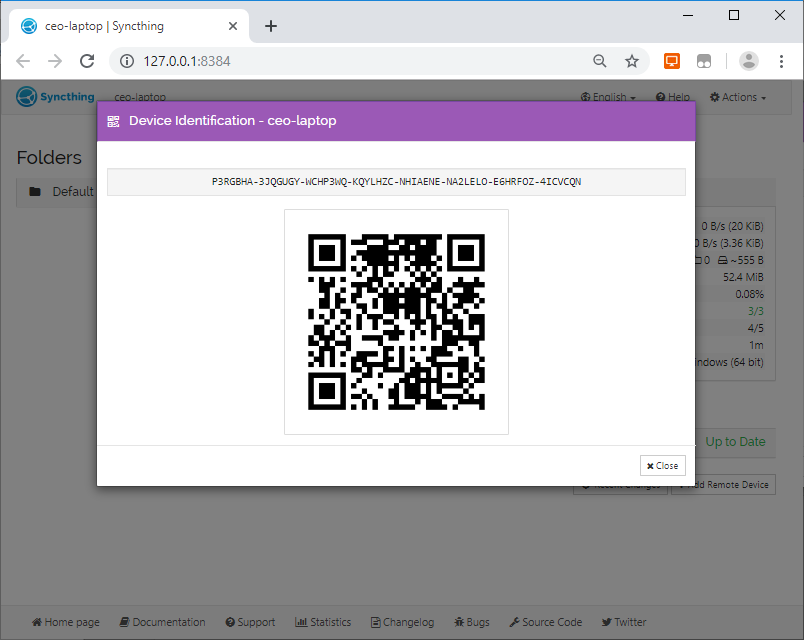Open the Home page footer link
This screenshot has height=640, width=804.
[66, 622]
